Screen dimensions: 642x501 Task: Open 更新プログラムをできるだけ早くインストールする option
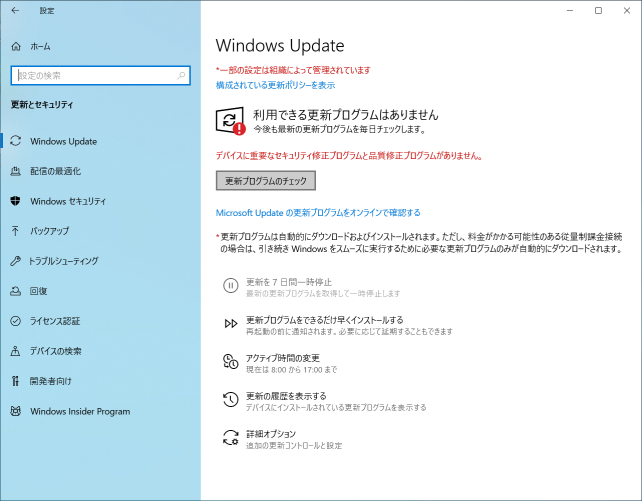coord(324,320)
